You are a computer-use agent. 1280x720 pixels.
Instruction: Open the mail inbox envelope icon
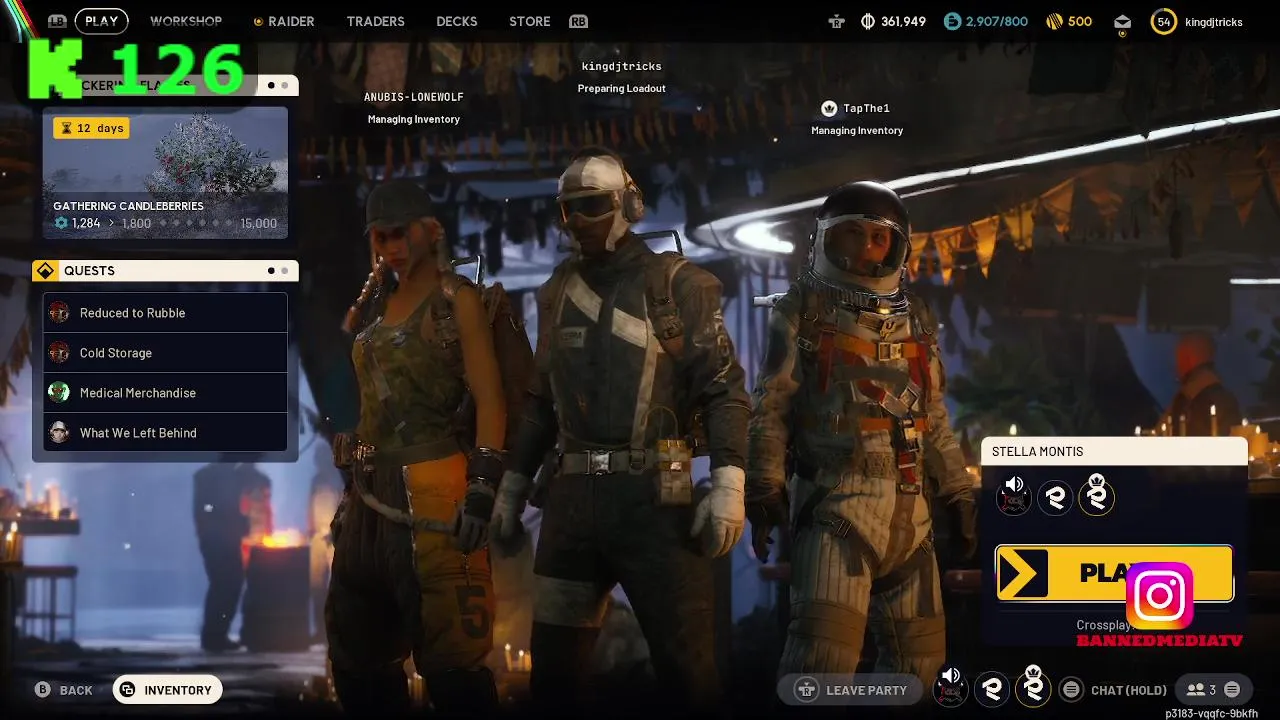(1122, 22)
